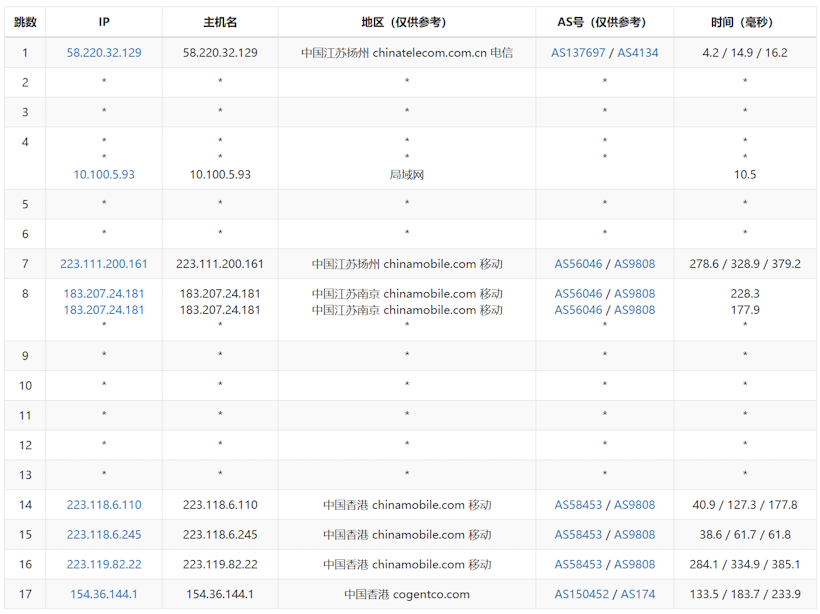The image size is (820, 614).
Task: Click the 223.118.6.110 IP link
Action: [104, 505]
